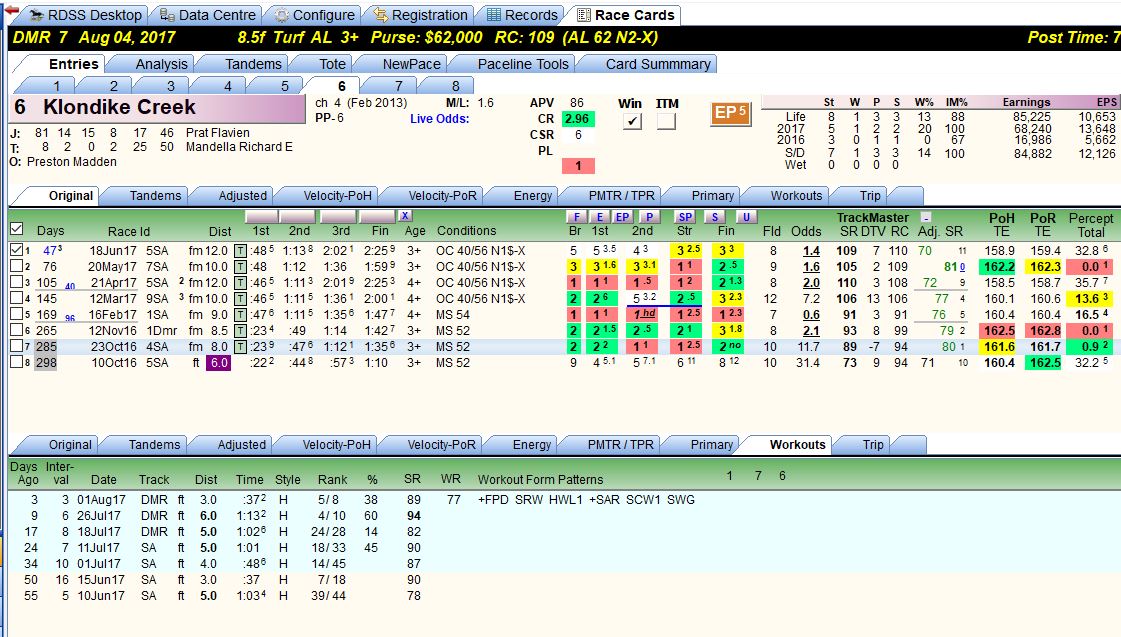
Task: Click the SP pace filter button
Action: (685, 217)
